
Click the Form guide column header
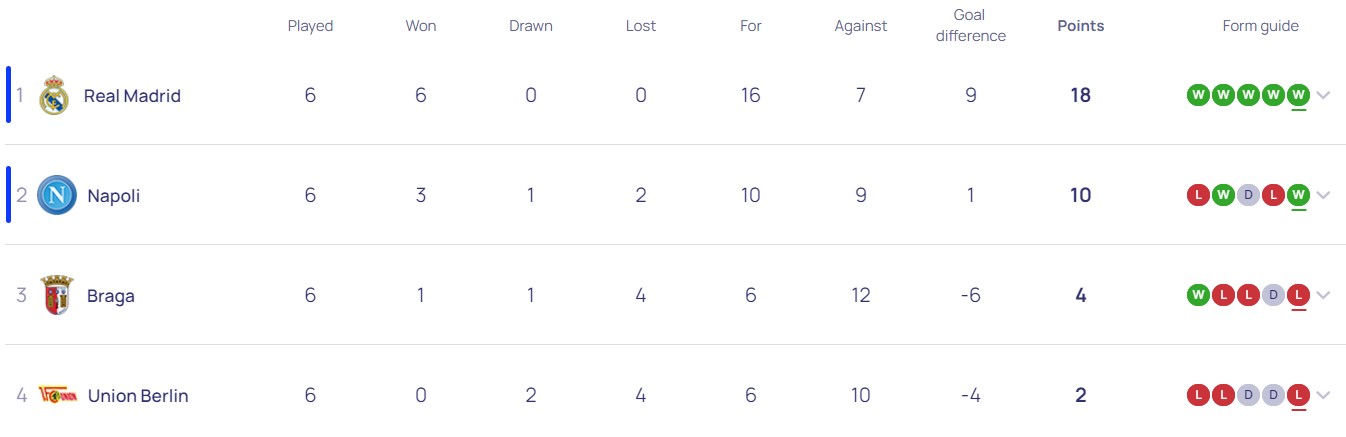coord(1260,27)
